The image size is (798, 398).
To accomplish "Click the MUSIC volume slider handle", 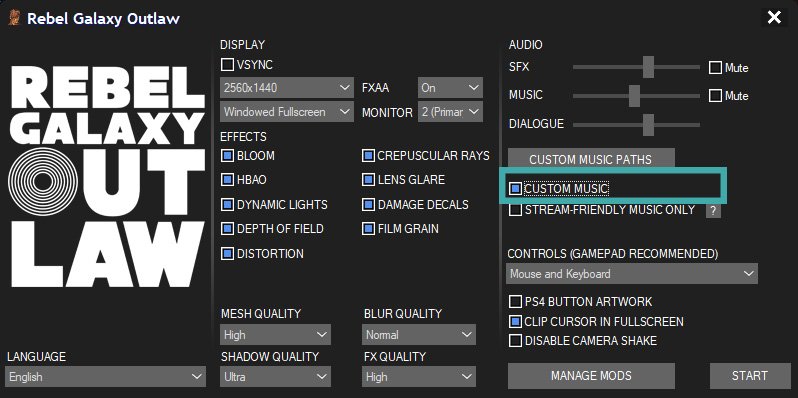I will 634,96.
